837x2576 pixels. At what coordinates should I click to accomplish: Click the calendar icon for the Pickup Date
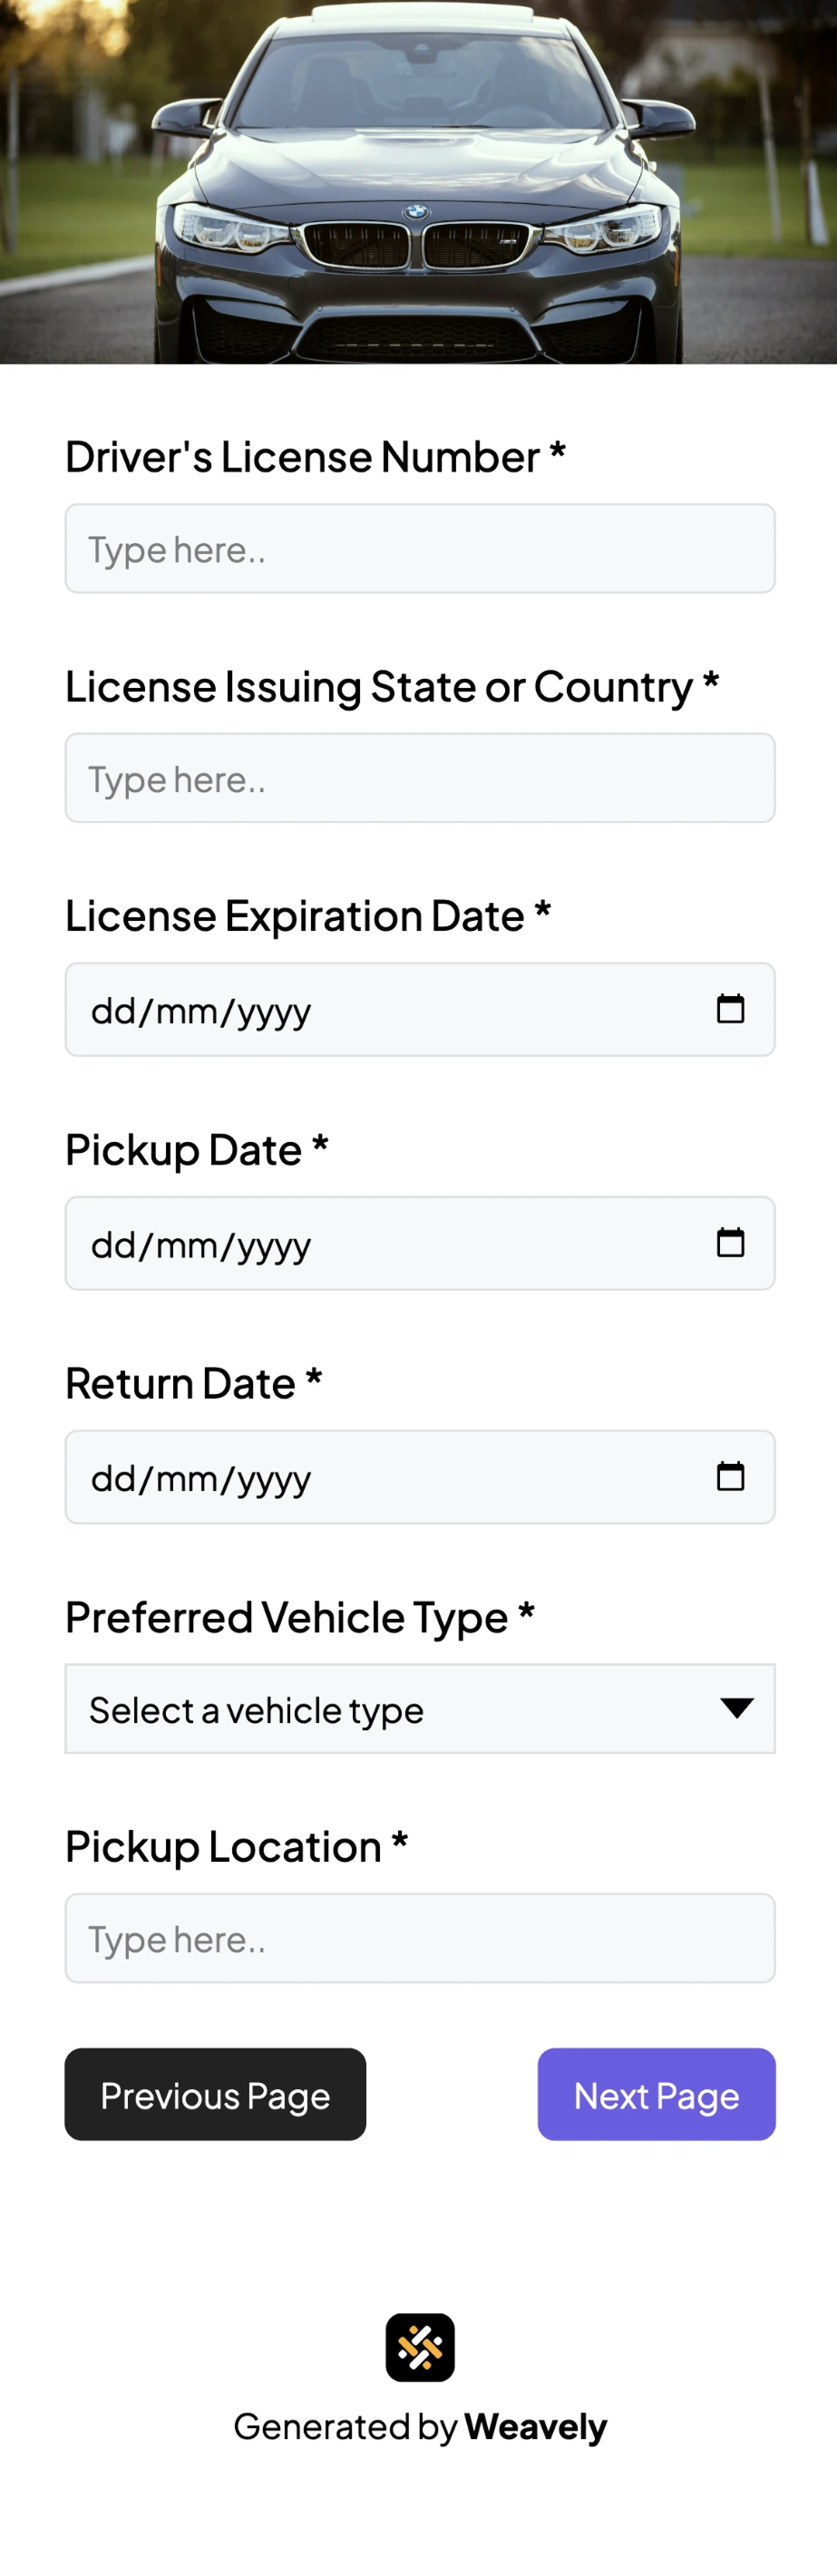[x=731, y=1243]
